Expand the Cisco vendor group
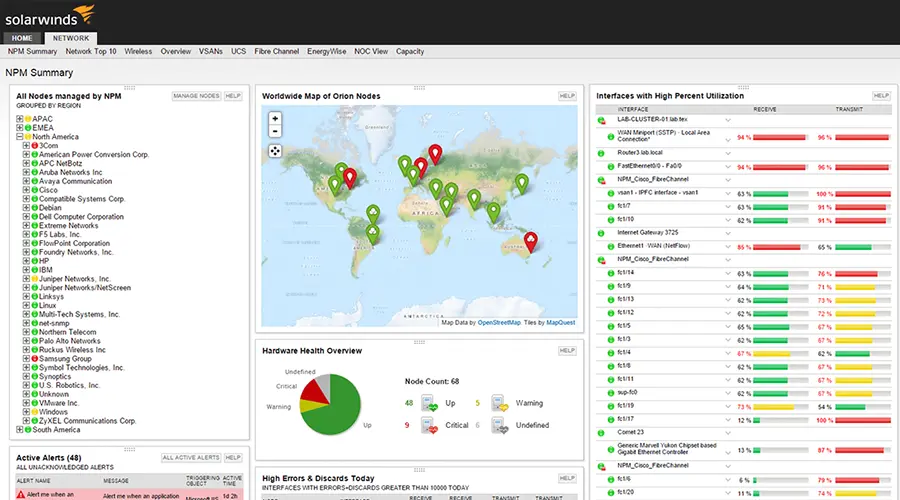Screen dimensions: 900x500 click(x=26, y=190)
